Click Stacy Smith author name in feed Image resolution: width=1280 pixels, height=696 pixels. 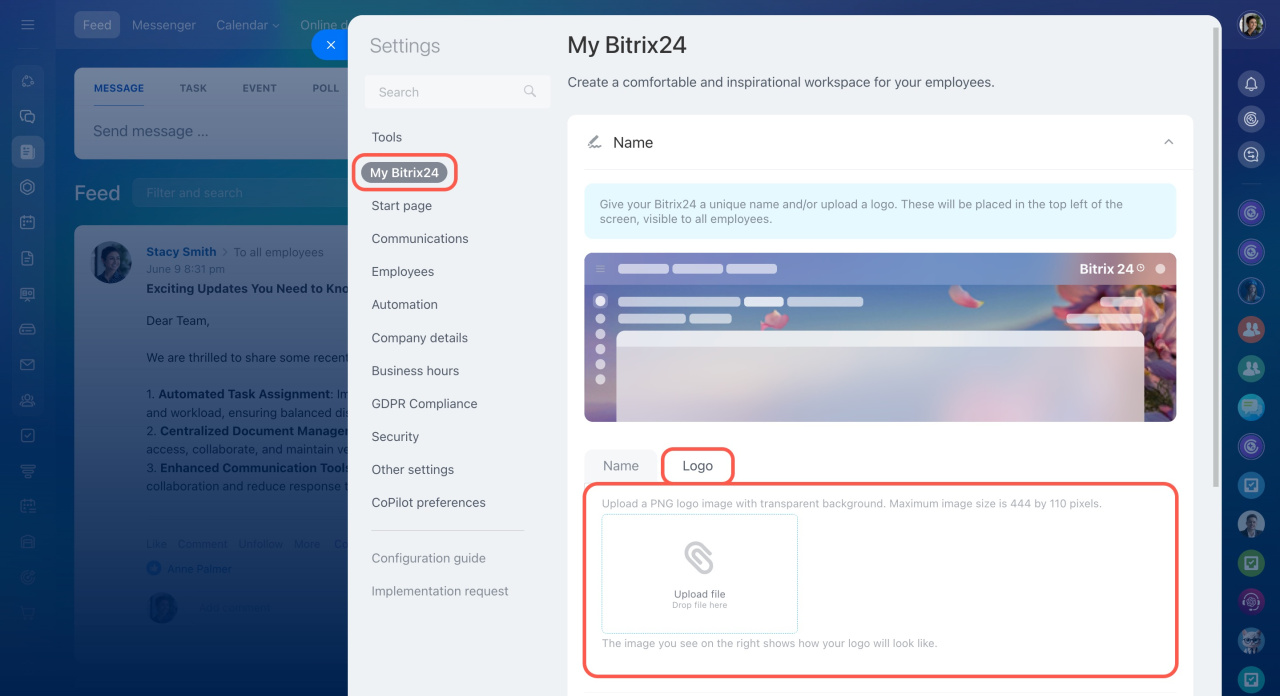click(181, 252)
